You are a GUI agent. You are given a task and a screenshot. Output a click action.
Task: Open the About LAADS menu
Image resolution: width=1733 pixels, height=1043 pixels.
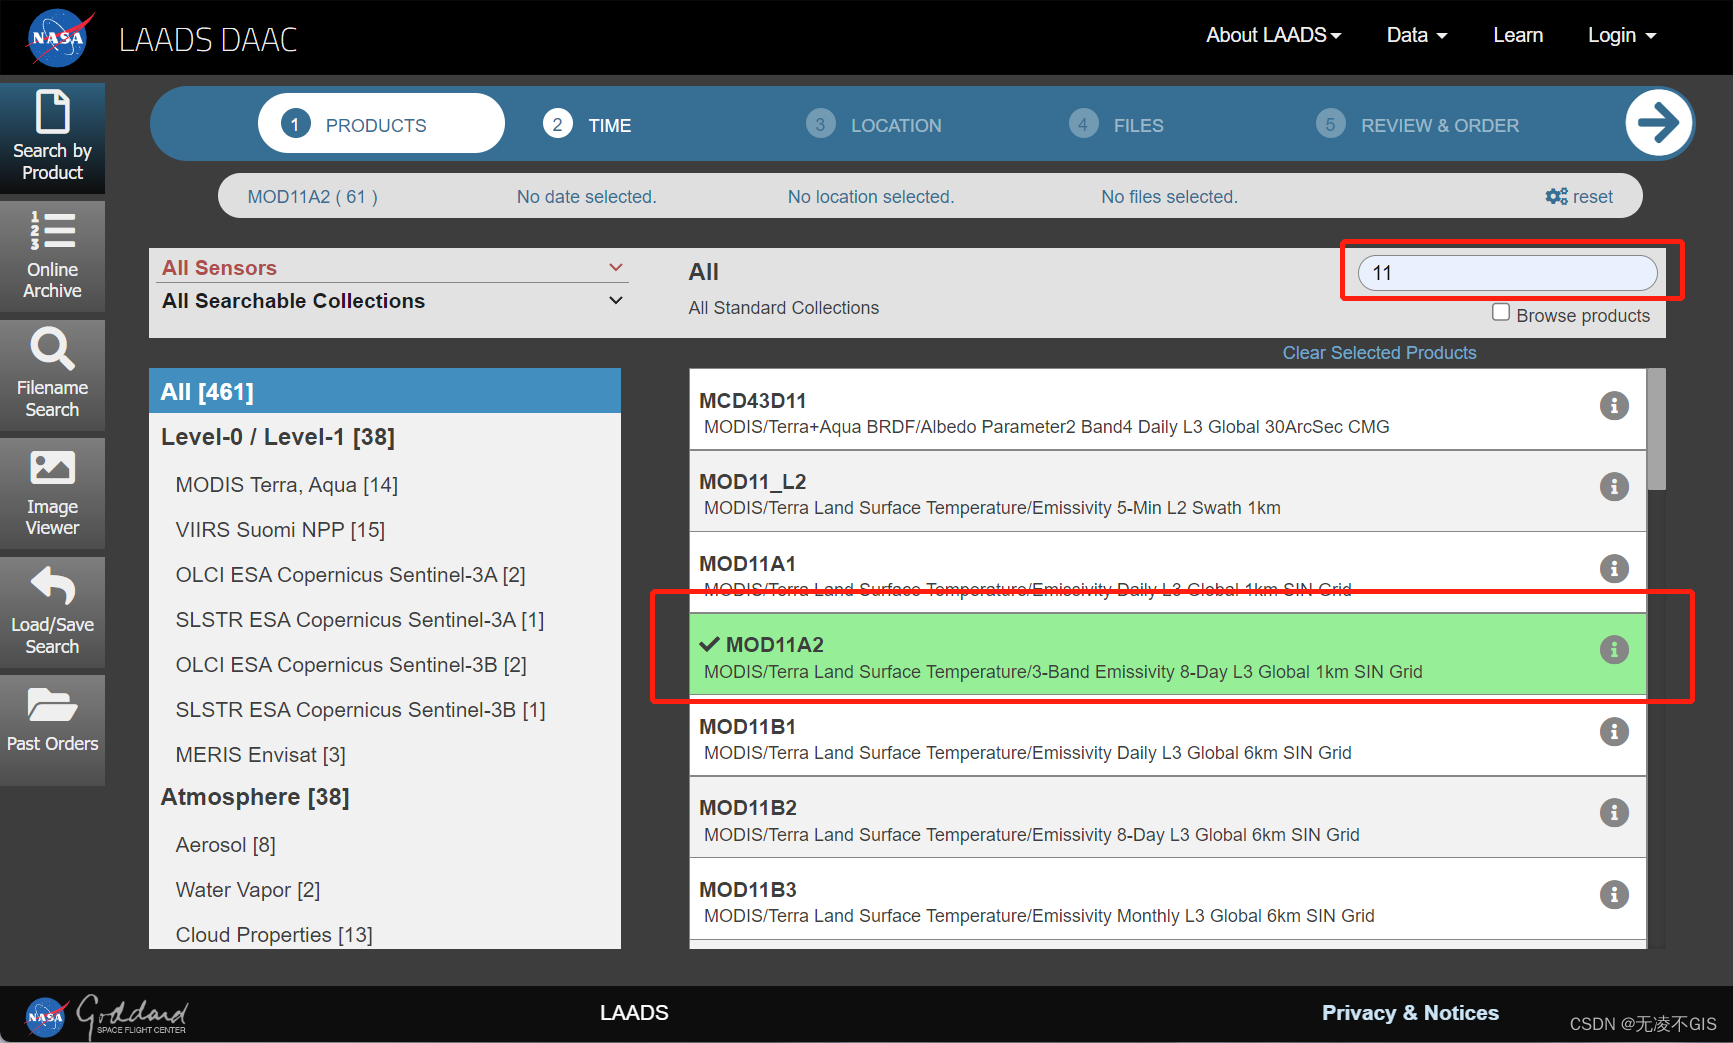point(1273,35)
